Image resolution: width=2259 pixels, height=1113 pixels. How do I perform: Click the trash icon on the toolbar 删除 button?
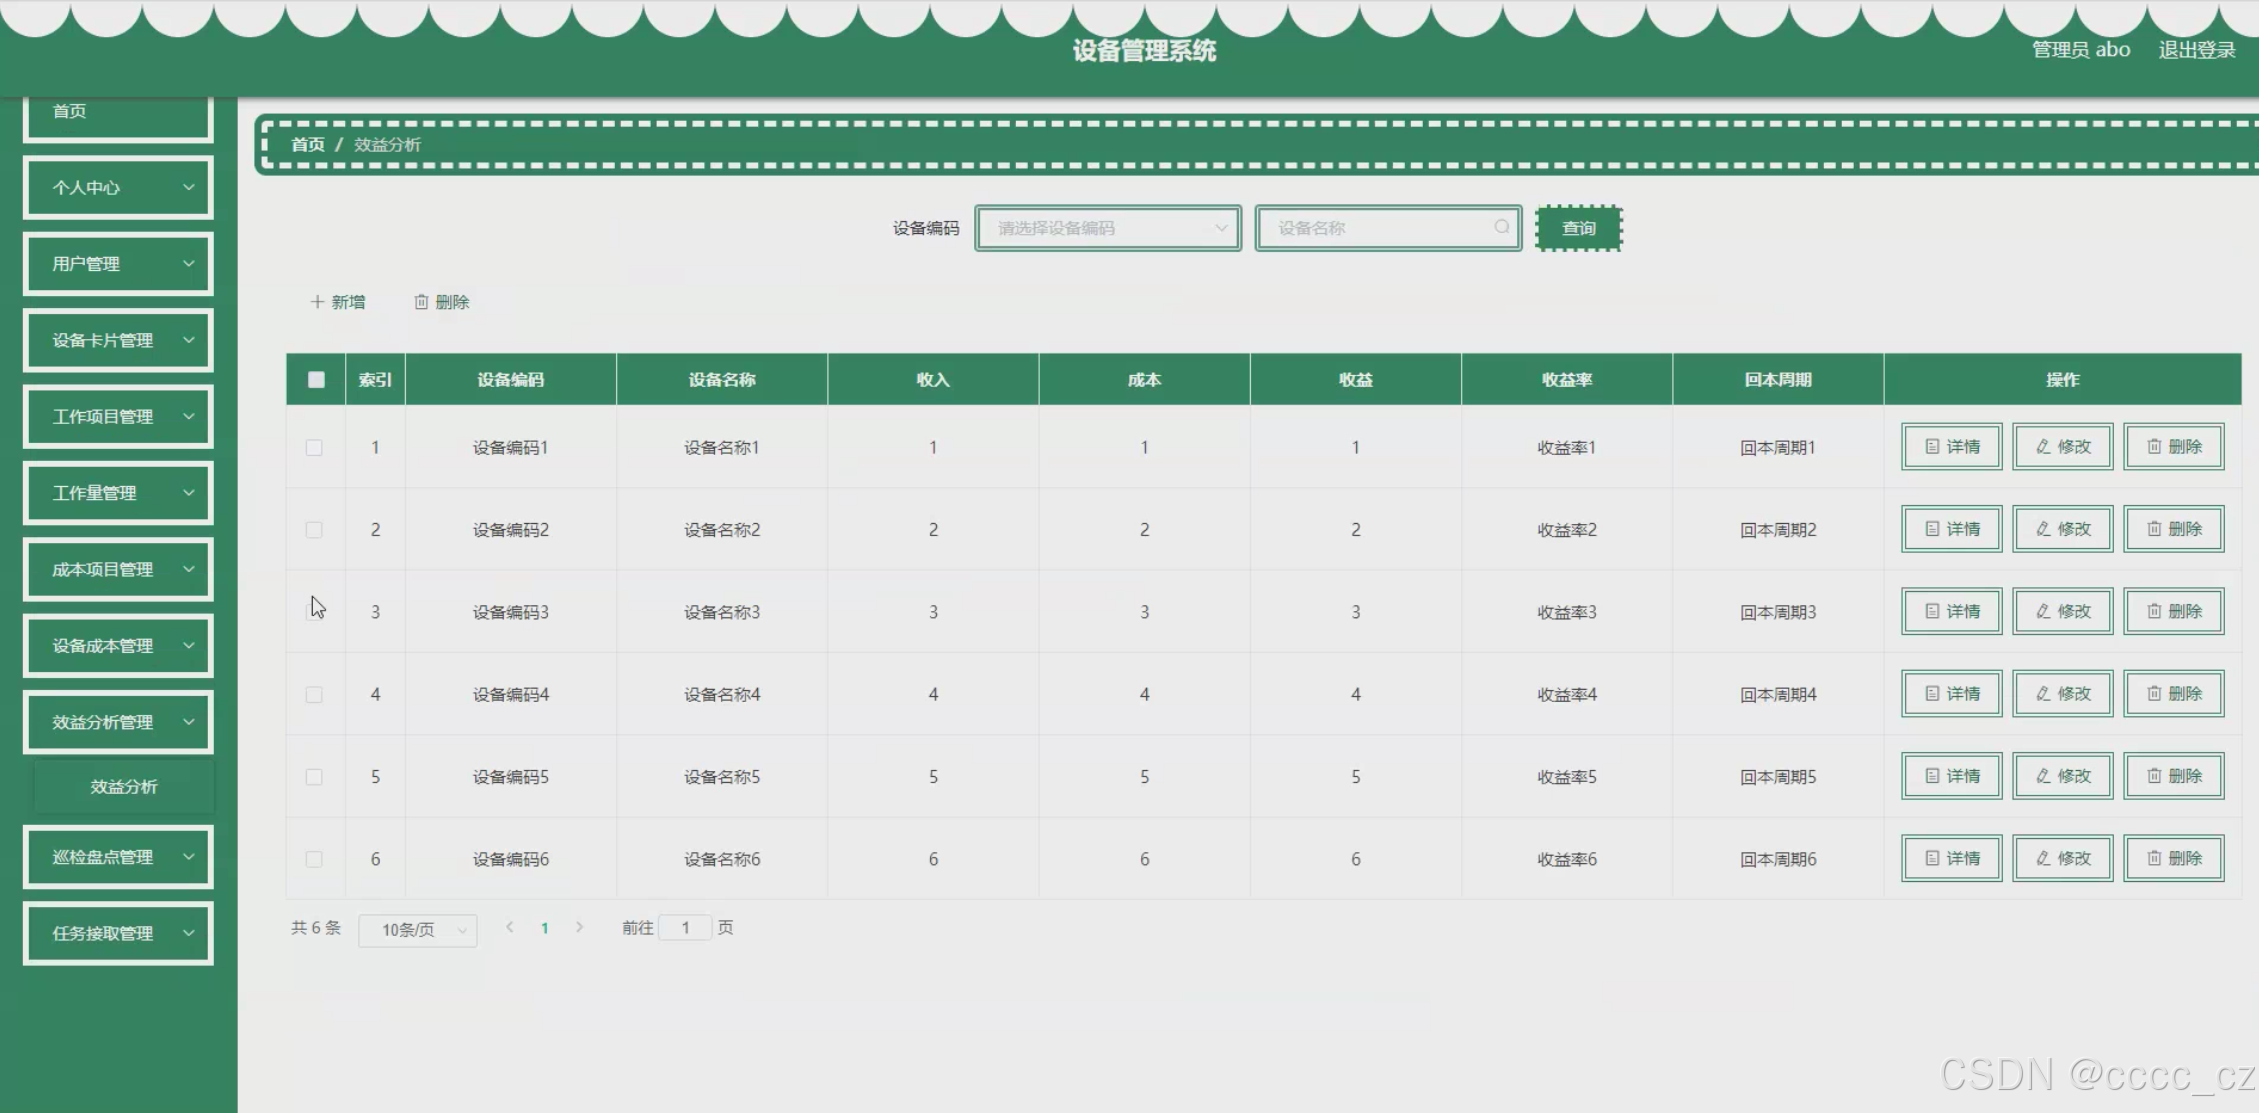tap(421, 301)
